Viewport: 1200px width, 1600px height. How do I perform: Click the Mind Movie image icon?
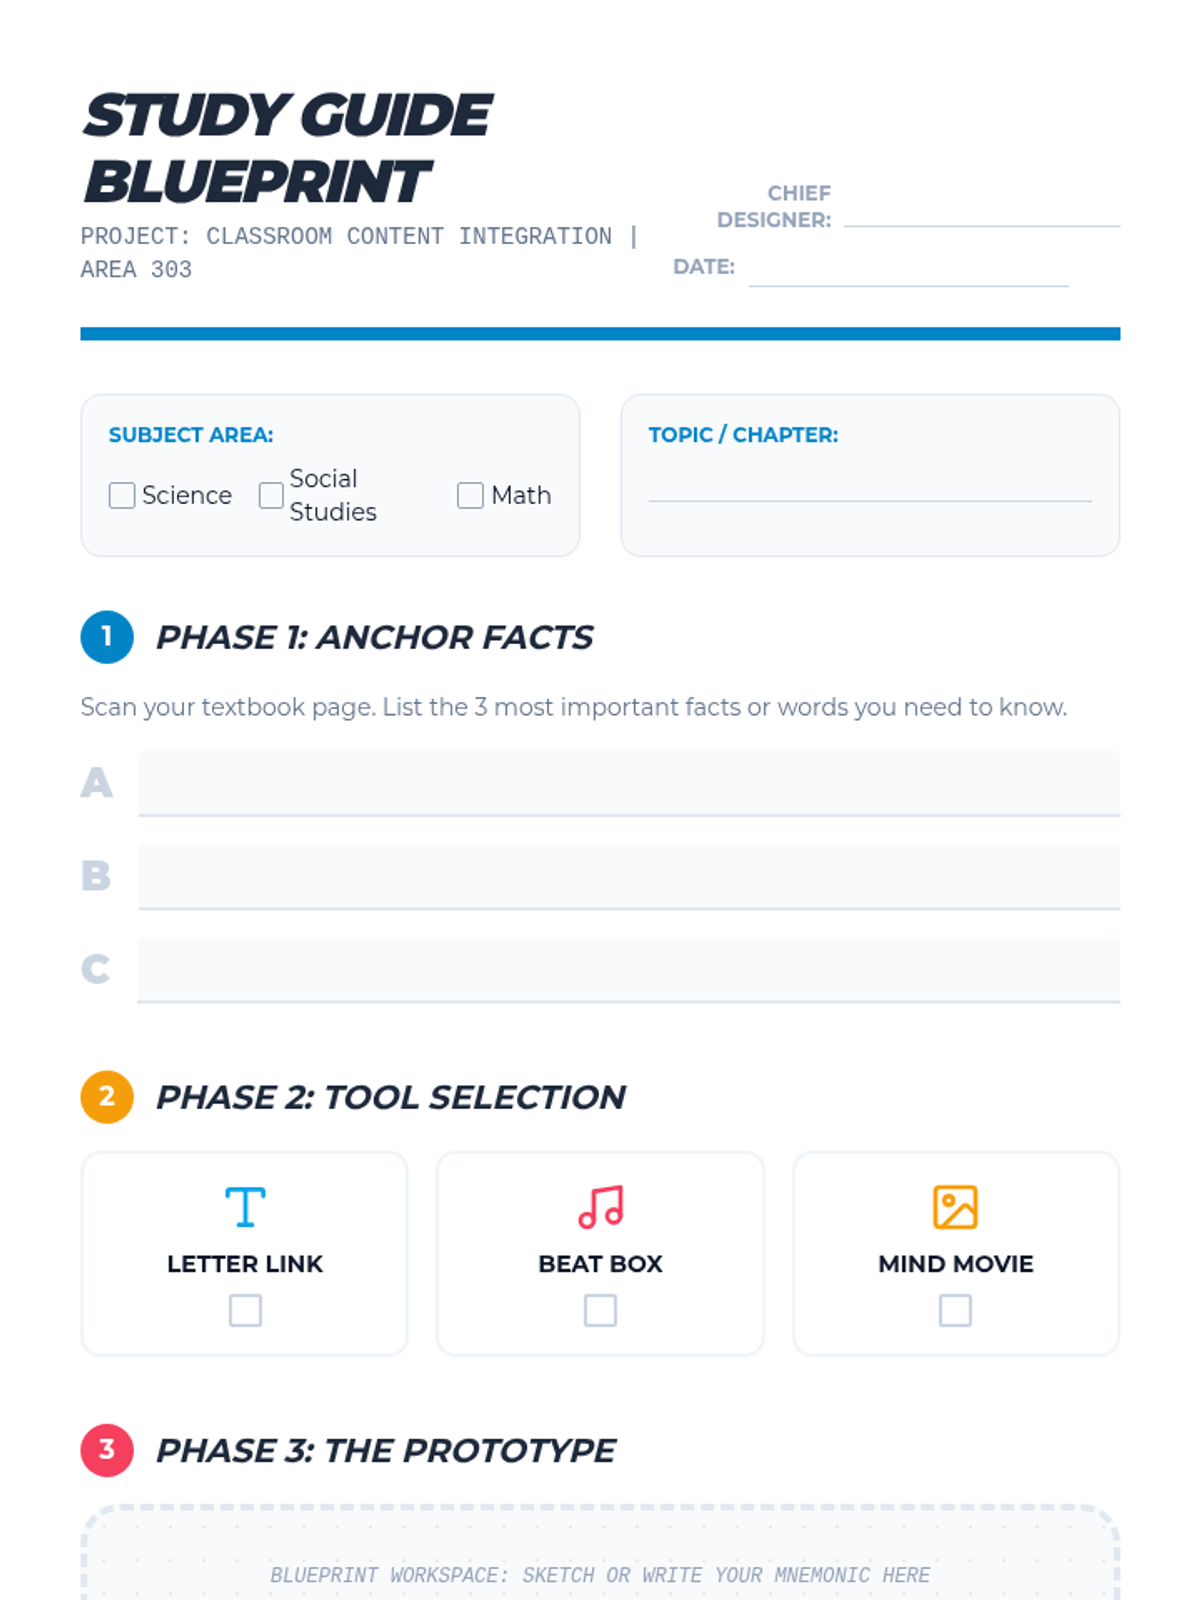click(x=955, y=1207)
